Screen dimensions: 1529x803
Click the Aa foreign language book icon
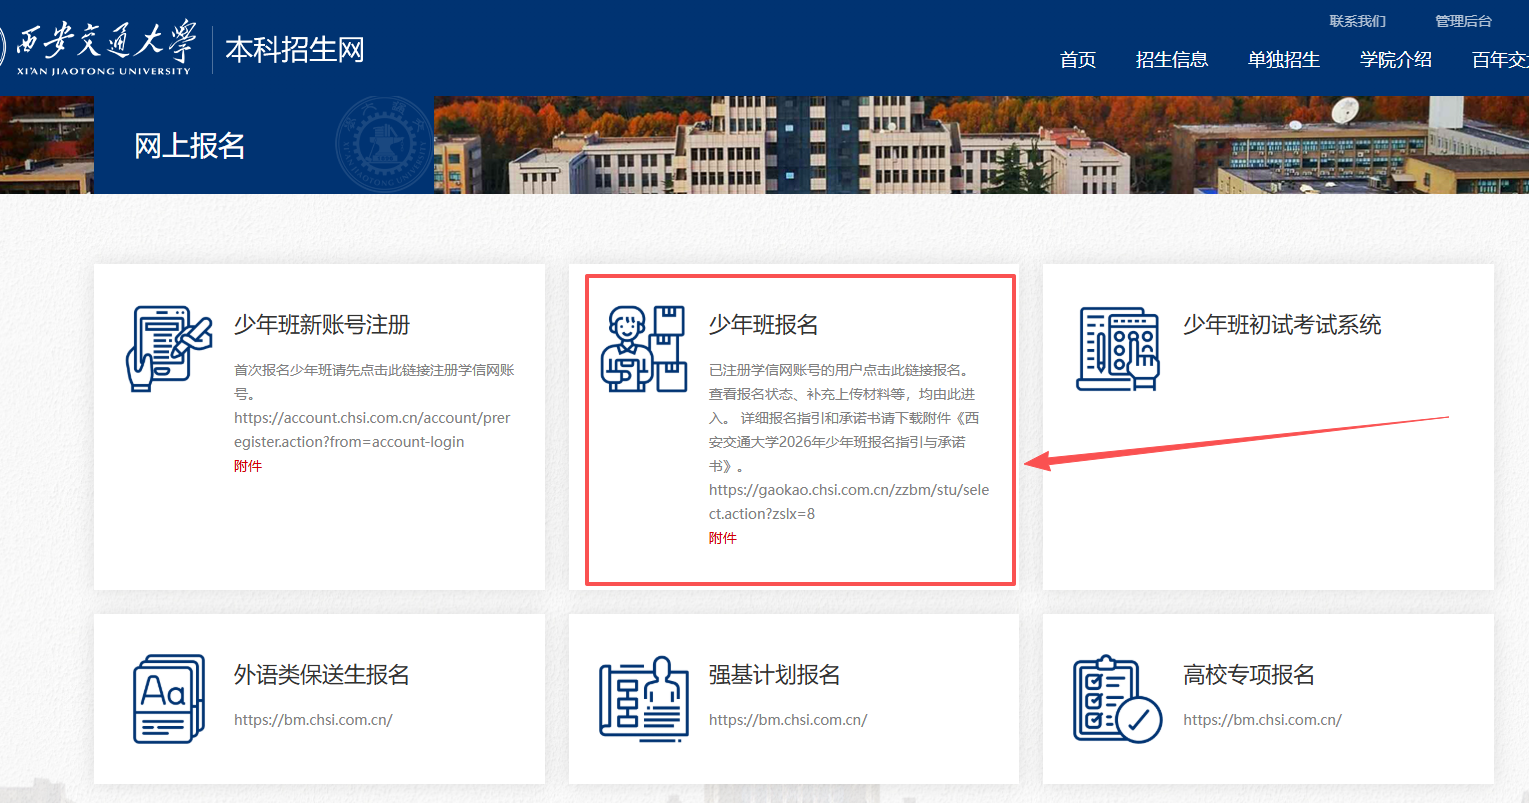point(169,698)
